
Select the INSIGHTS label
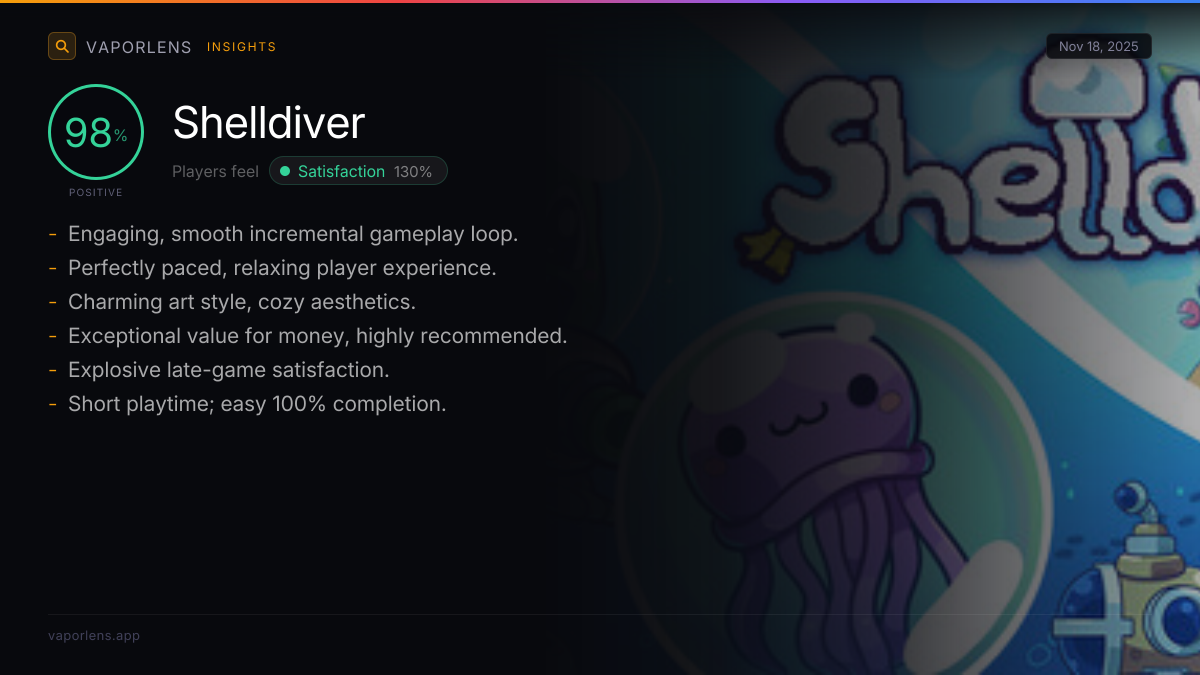242,47
